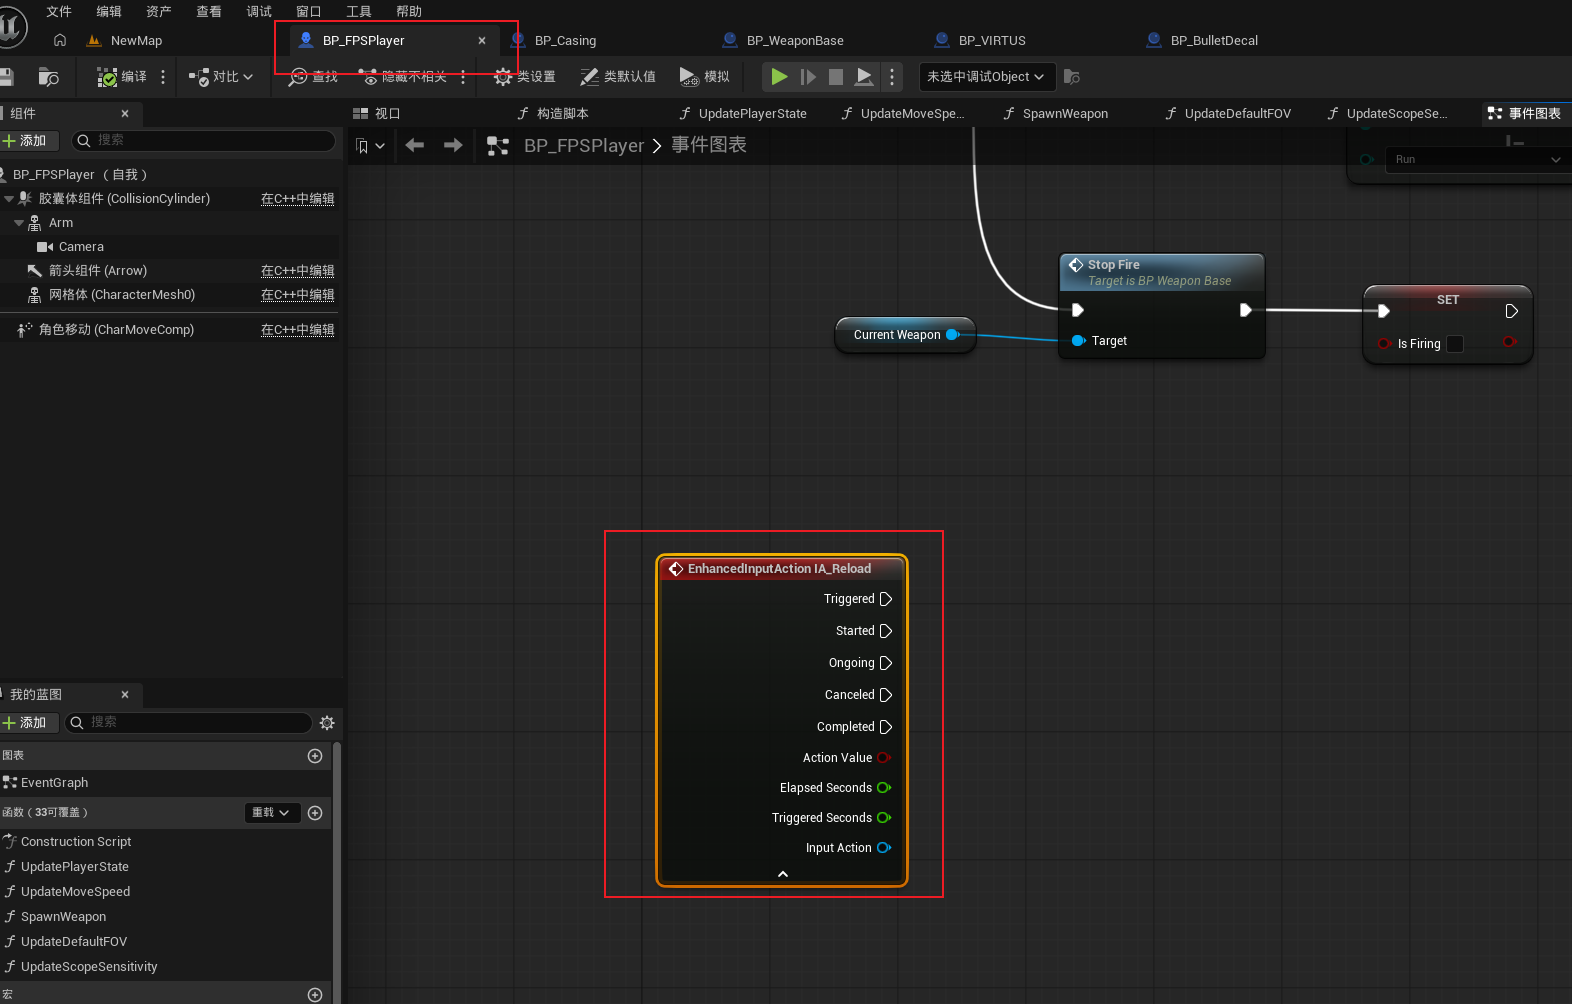Open the 帮助 (Help) menu
1572x1004 pixels.
pos(409,11)
